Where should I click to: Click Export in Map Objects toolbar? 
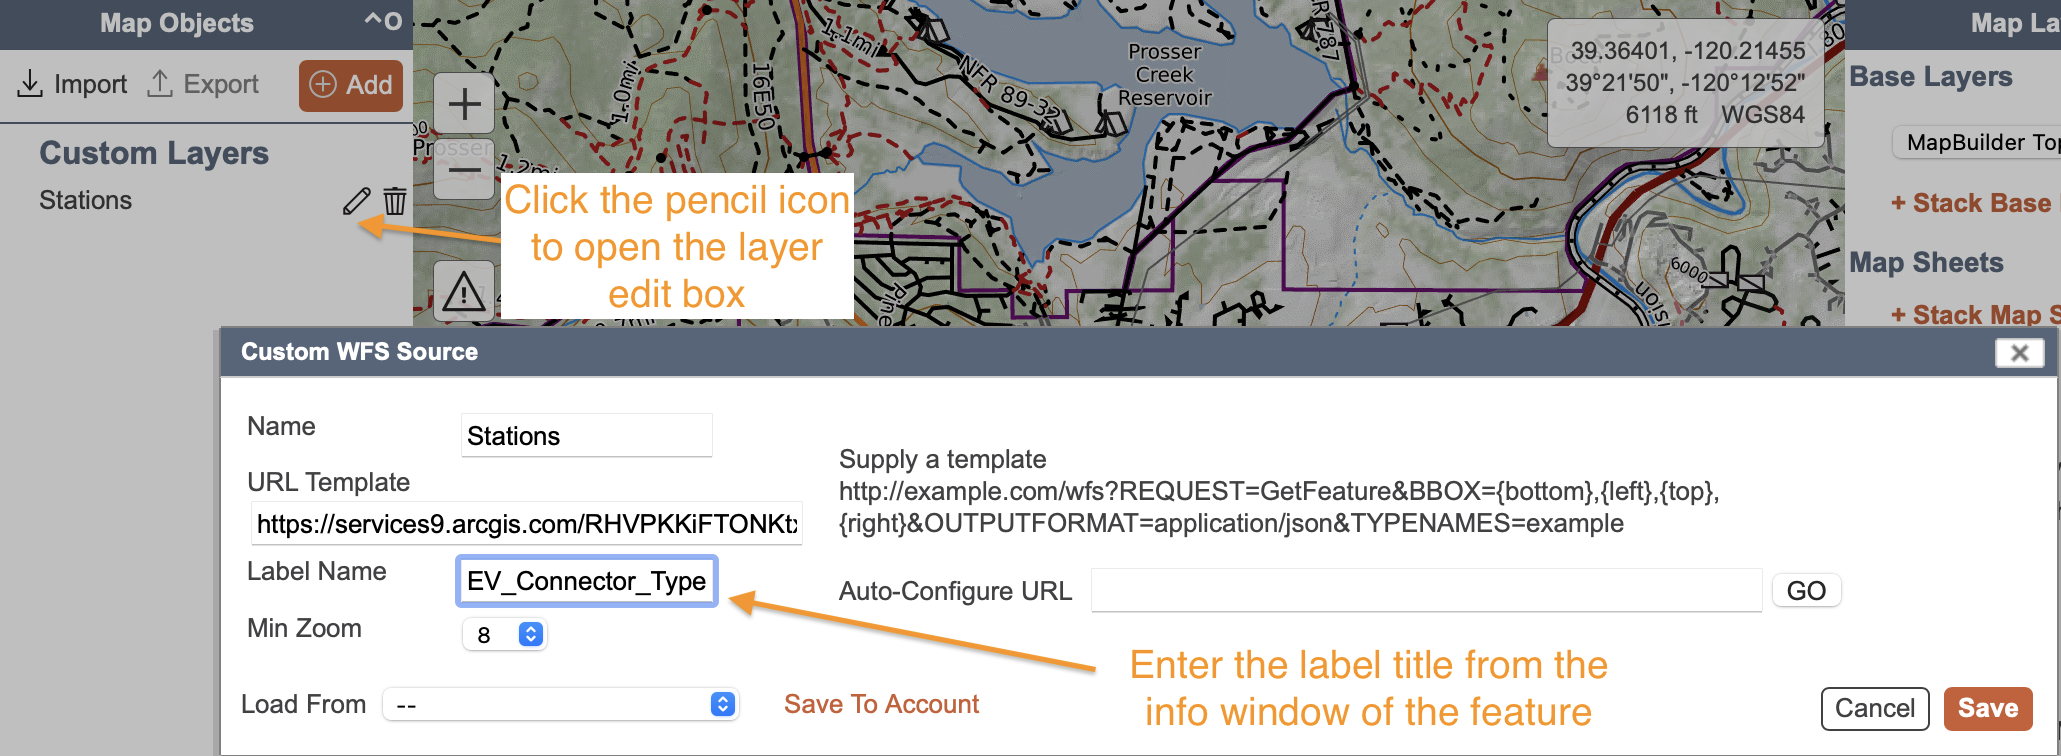(x=203, y=85)
